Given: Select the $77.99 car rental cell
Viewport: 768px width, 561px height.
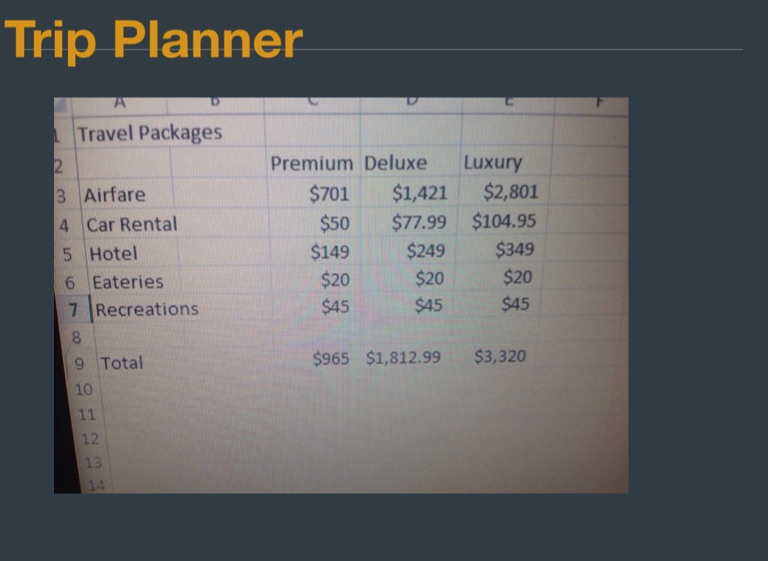Looking at the screenshot, I should click(419, 221).
